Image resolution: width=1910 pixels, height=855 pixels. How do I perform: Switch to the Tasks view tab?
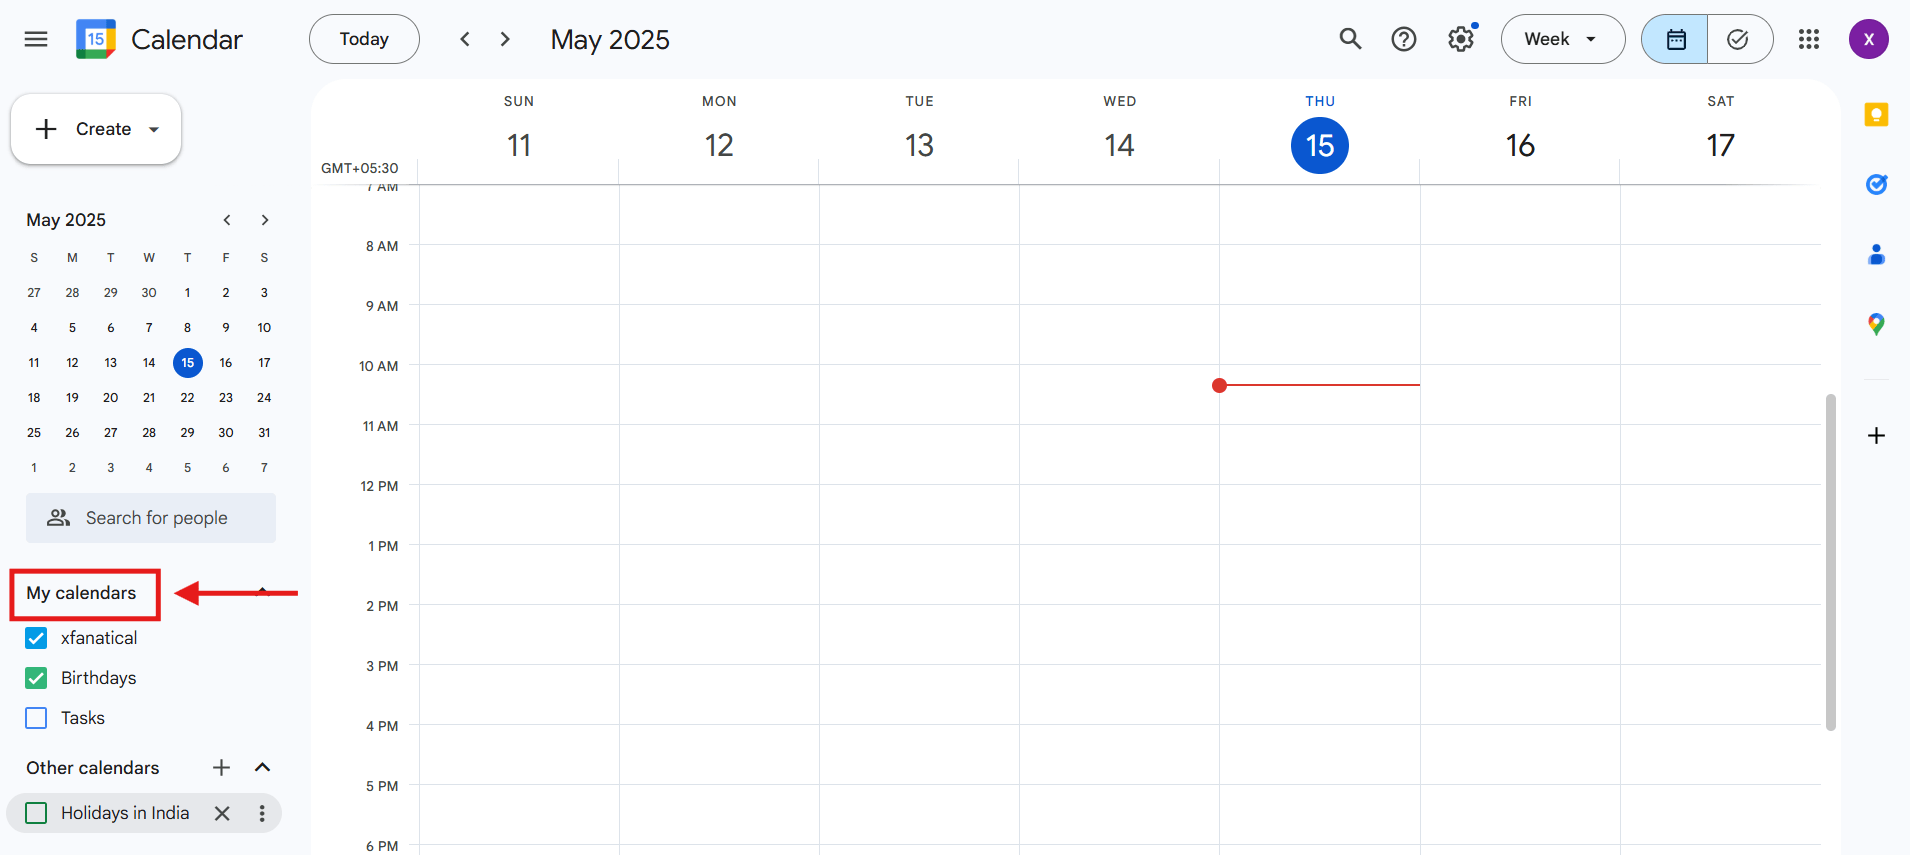[x=1739, y=39]
